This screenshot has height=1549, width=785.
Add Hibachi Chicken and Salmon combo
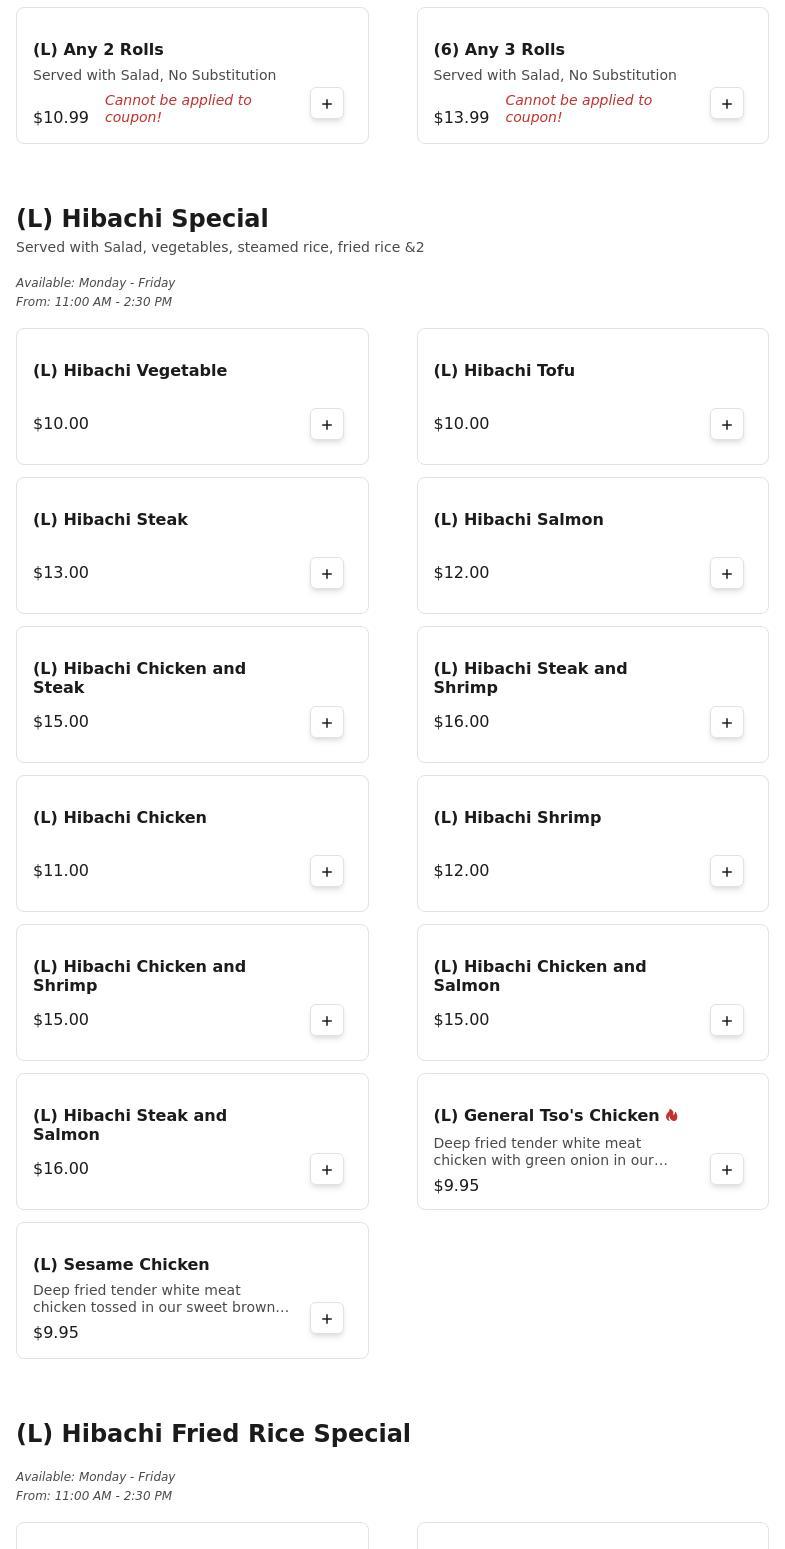click(x=727, y=1021)
